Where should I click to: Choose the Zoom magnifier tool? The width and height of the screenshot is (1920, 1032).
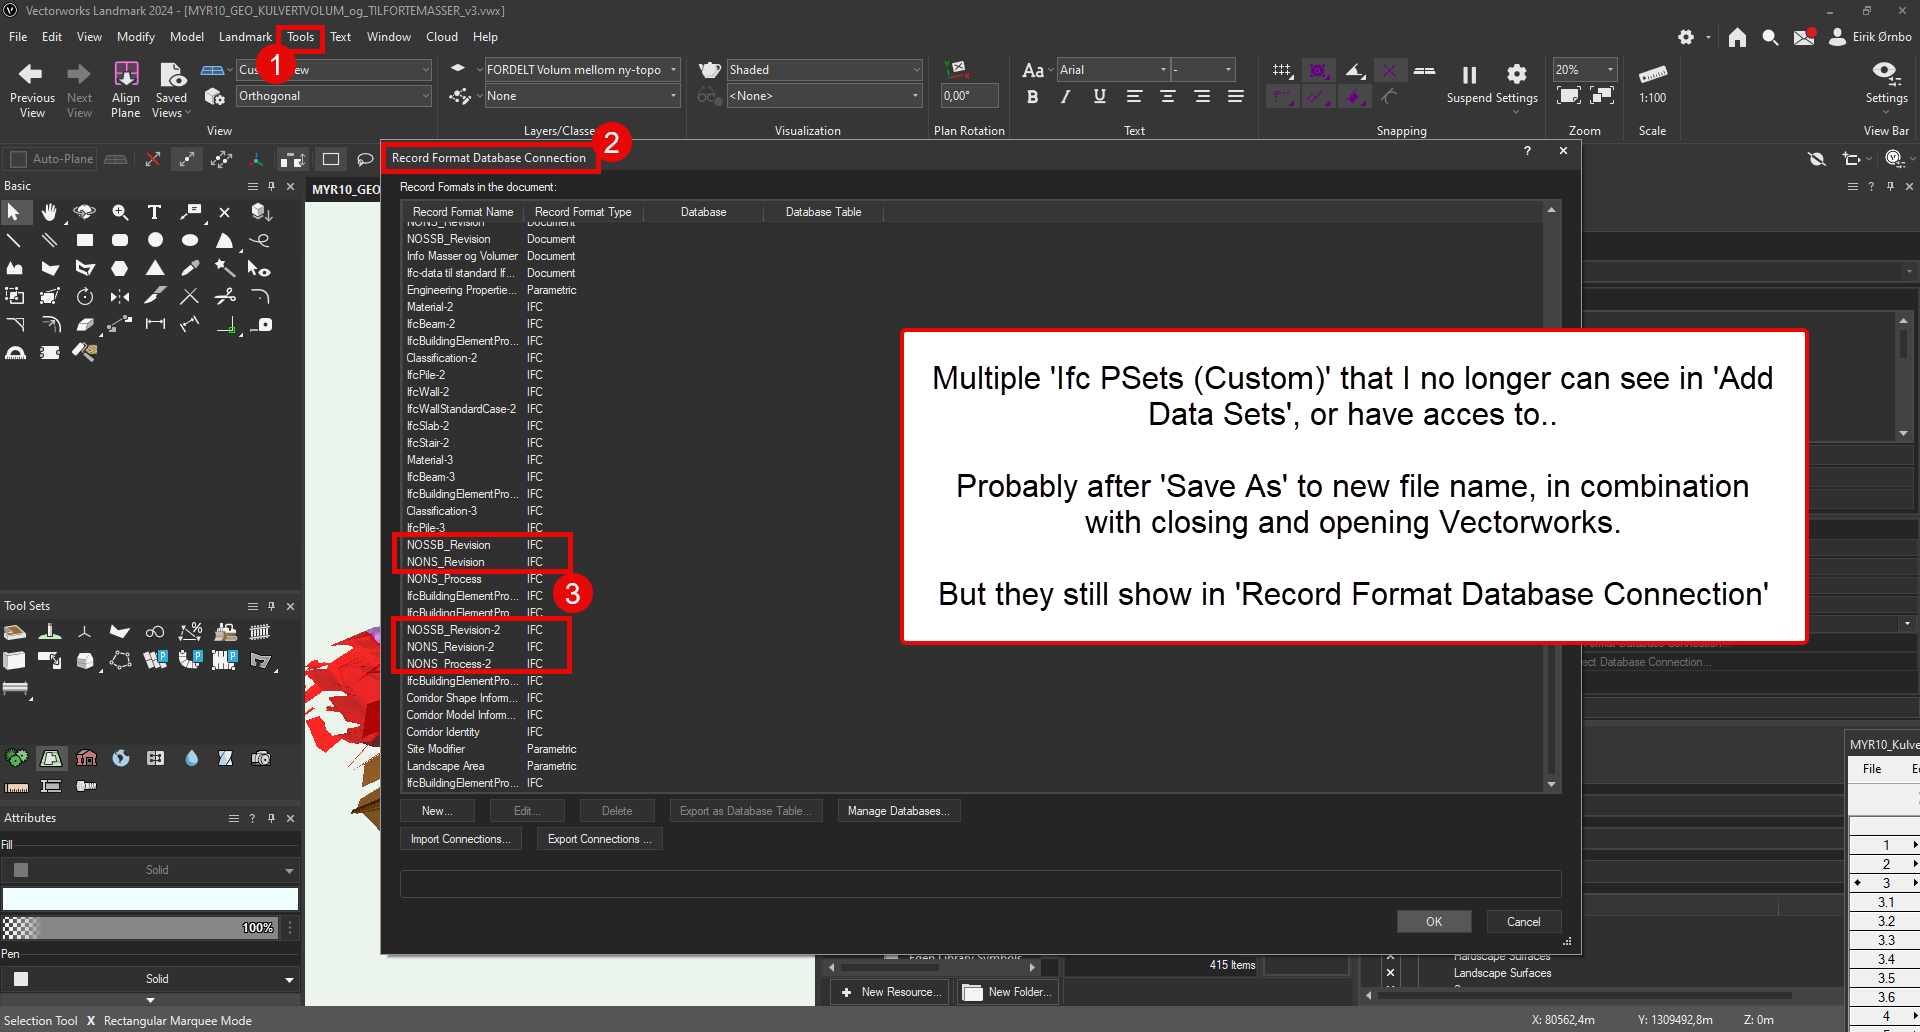(120, 212)
